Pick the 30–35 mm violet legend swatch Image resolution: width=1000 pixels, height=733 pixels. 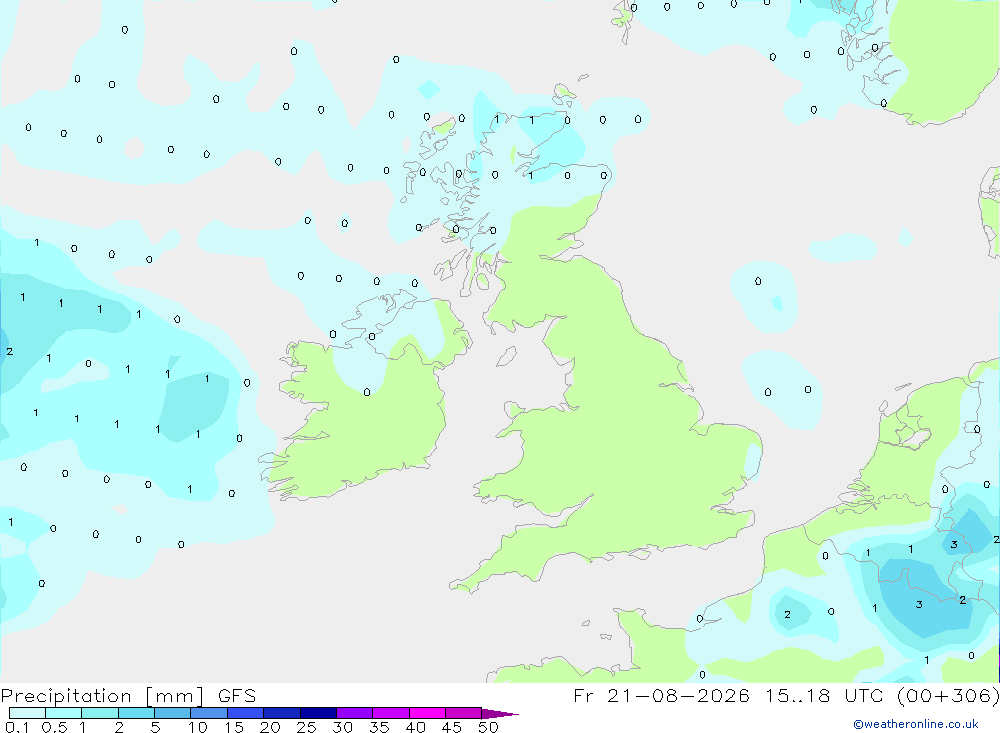355,713
